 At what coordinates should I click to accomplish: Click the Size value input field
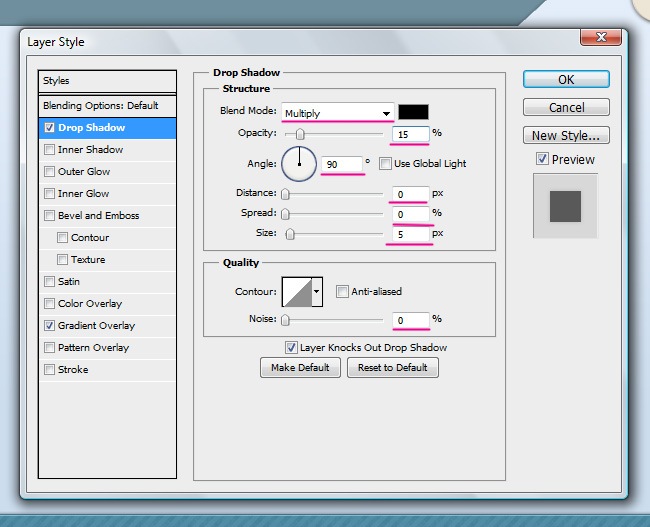(411, 234)
